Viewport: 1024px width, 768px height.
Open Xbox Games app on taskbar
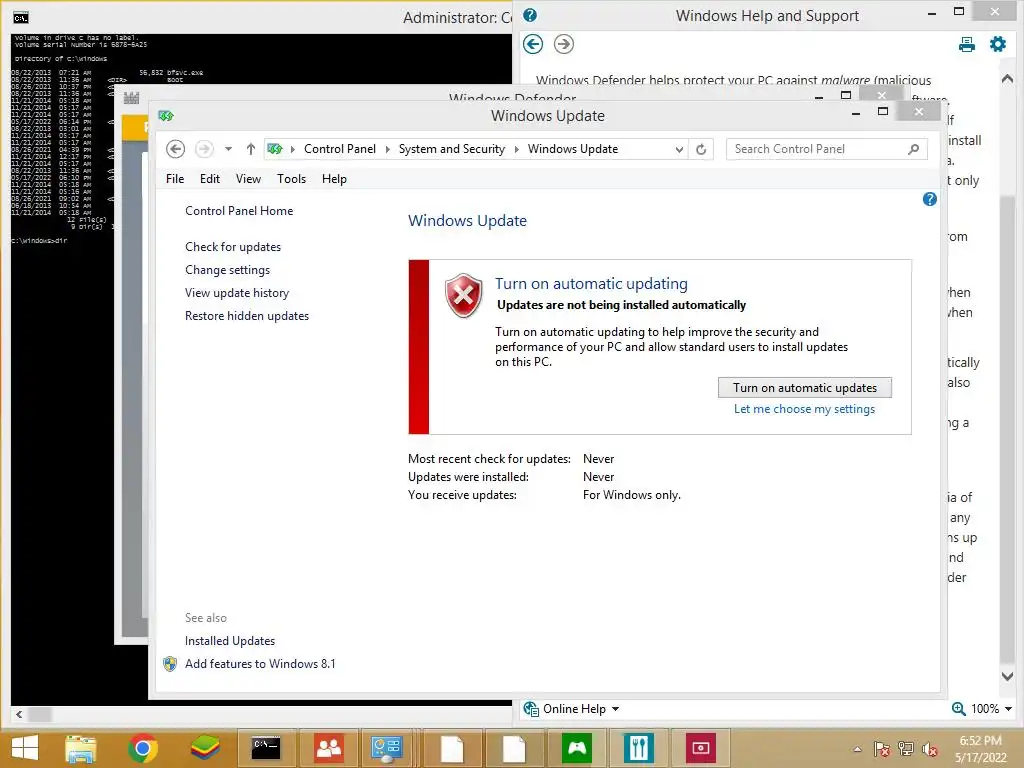(x=577, y=748)
